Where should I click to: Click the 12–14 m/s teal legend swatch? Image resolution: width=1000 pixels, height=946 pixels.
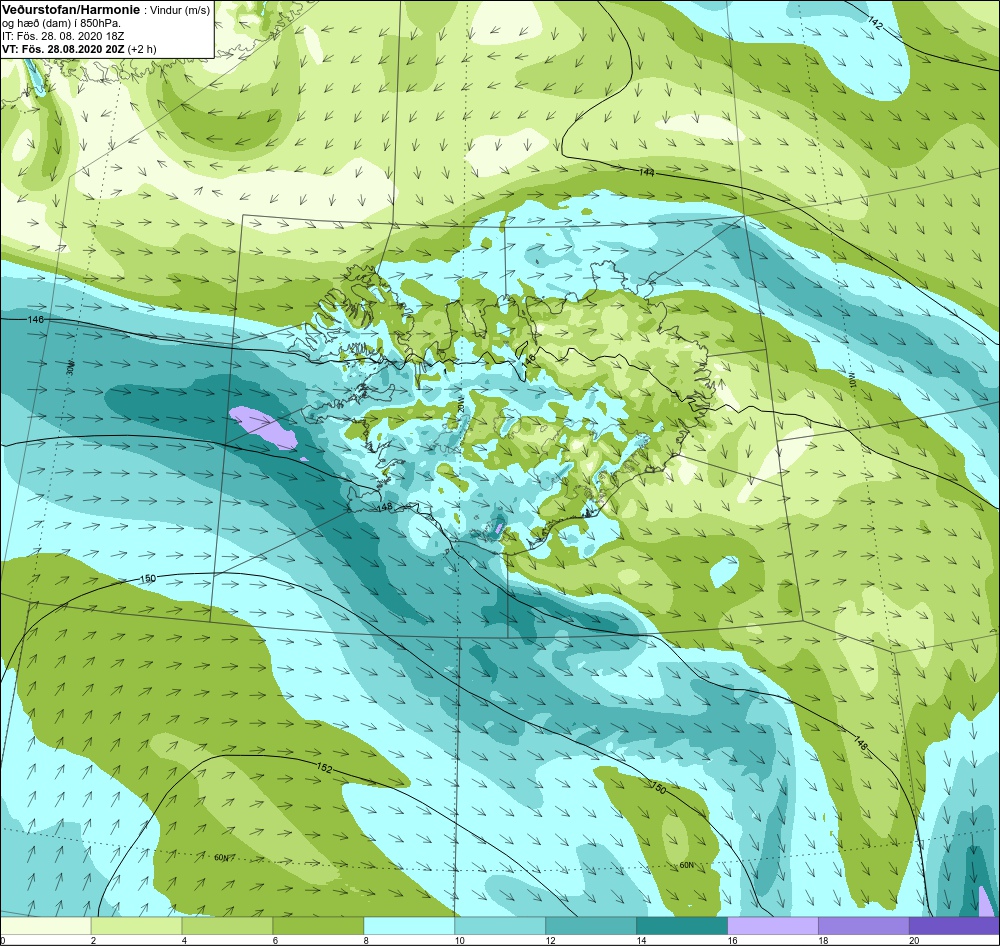click(591, 926)
